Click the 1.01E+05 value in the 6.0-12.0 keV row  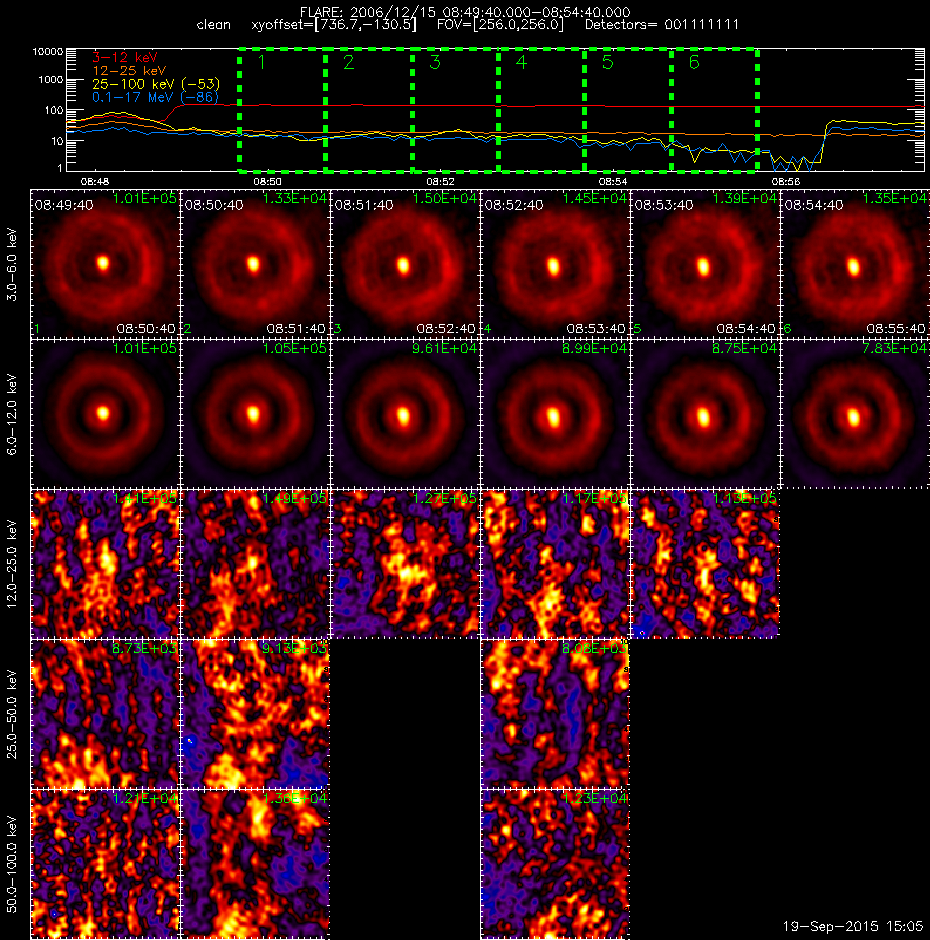coord(145,348)
